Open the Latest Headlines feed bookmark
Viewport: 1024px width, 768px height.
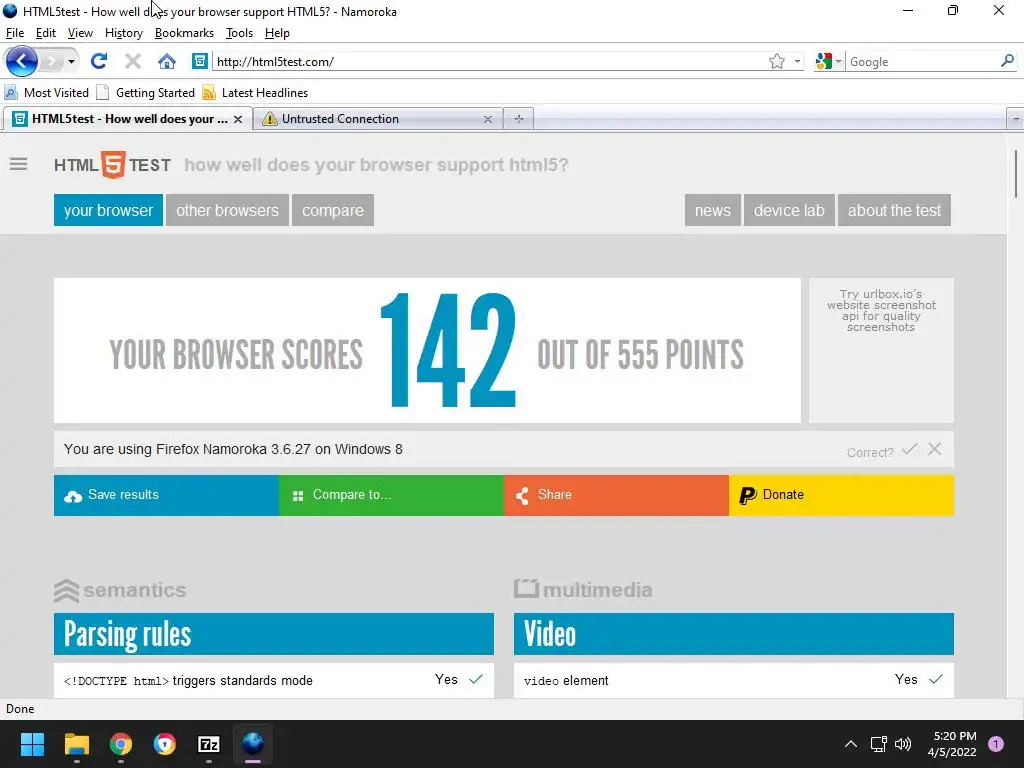click(255, 93)
